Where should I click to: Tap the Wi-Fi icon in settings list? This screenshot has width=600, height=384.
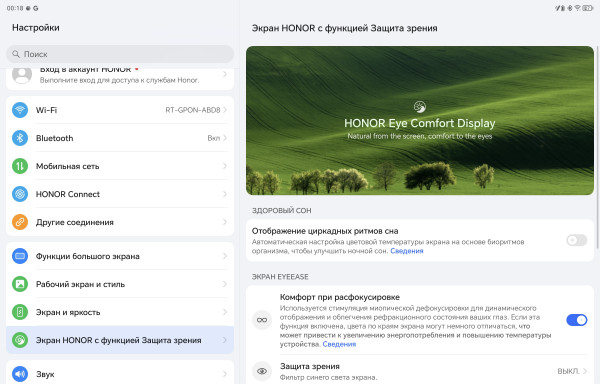(20, 110)
